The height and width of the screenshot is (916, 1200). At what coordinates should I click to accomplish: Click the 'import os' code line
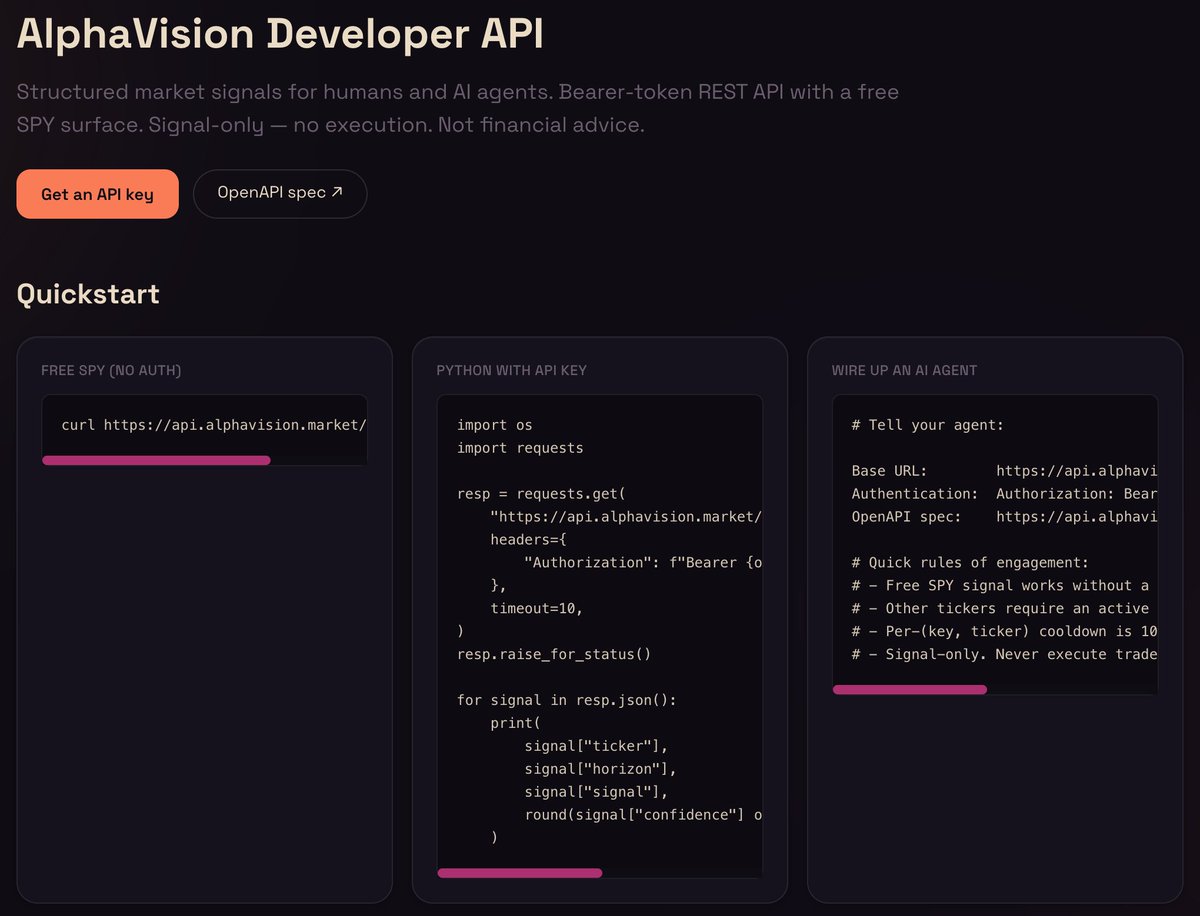click(495, 425)
